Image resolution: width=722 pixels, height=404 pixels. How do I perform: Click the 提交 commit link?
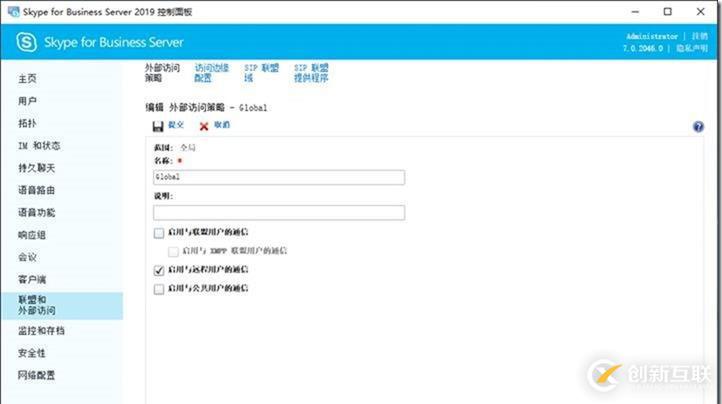click(x=176, y=125)
